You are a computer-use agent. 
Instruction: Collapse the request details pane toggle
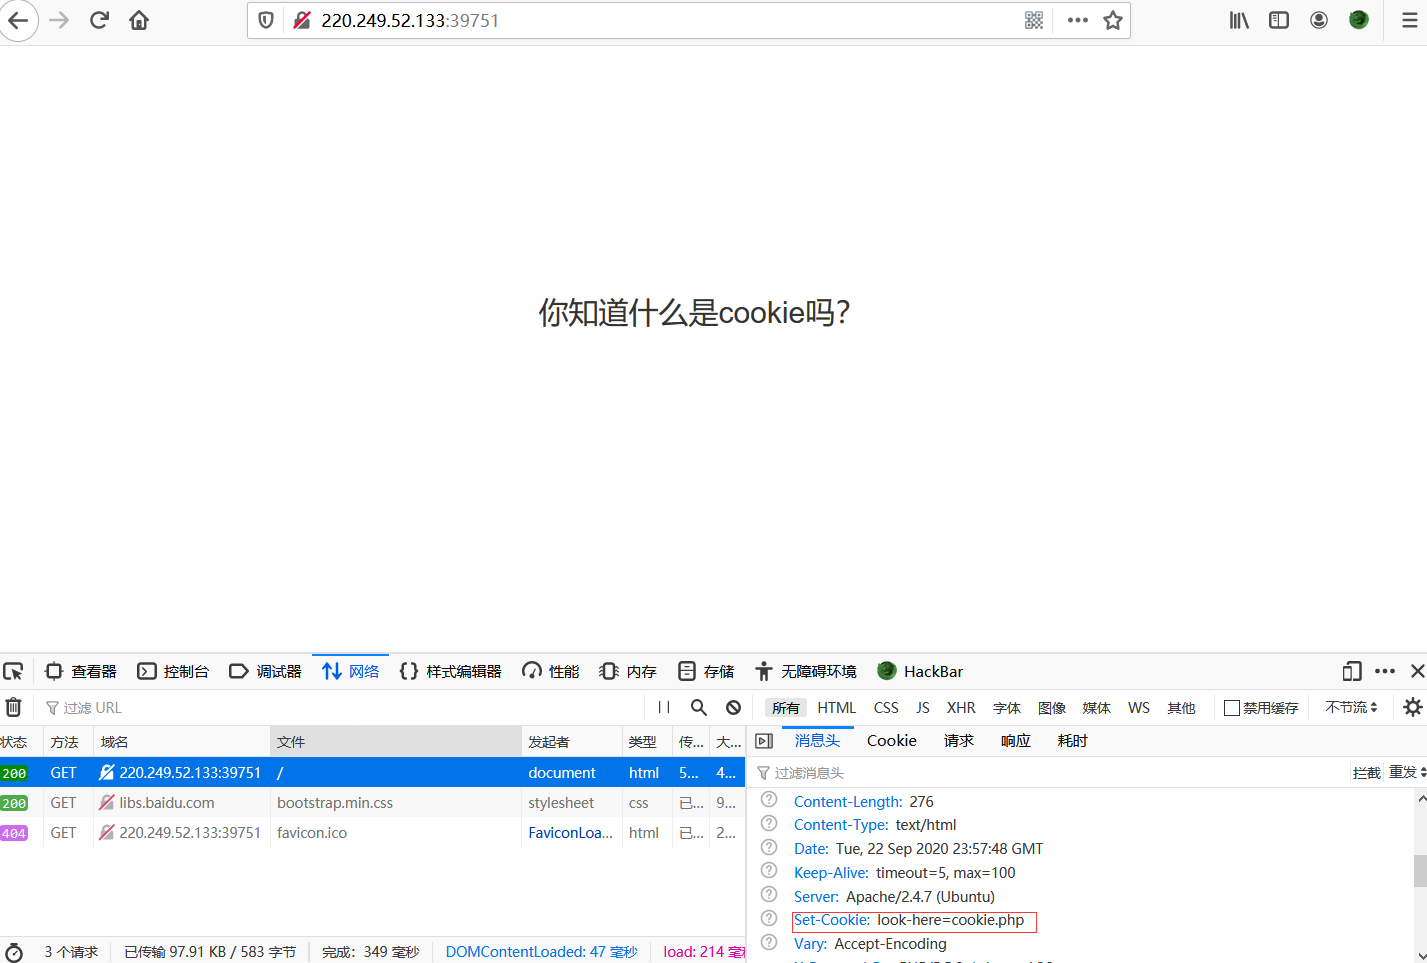coord(764,741)
